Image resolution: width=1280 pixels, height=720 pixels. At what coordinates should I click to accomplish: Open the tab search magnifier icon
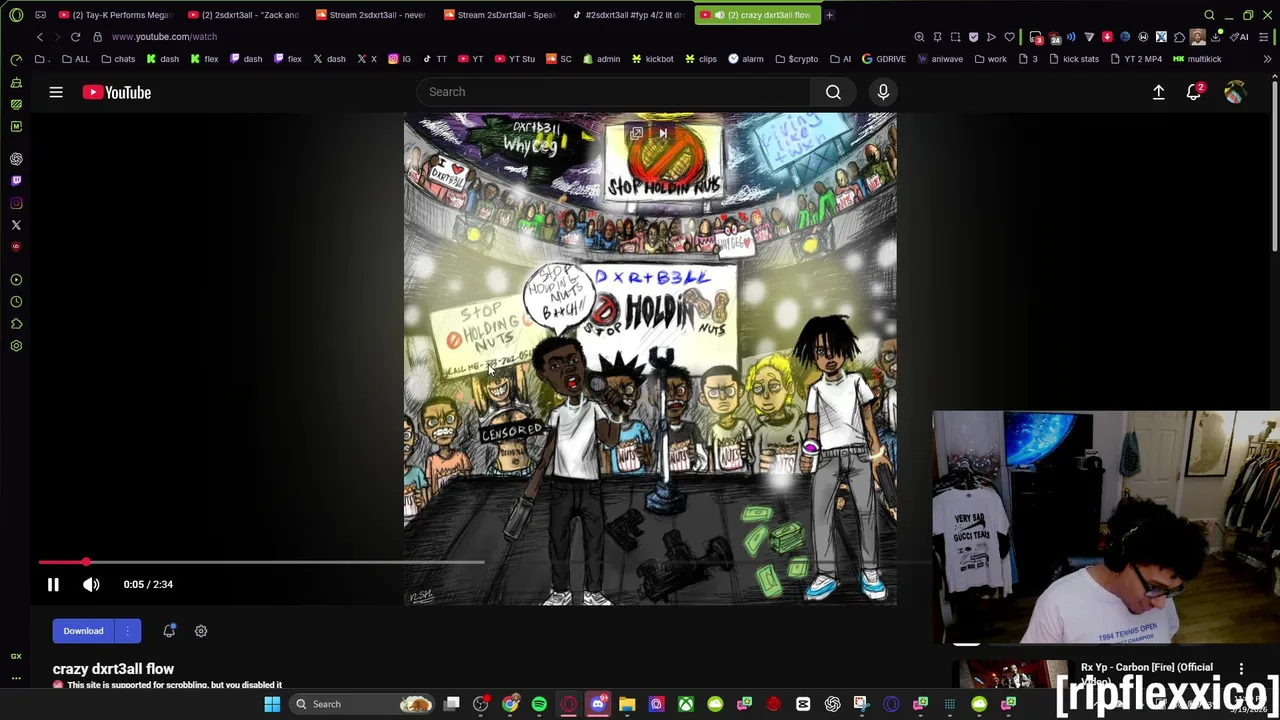pyautogui.click(x=1209, y=15)
